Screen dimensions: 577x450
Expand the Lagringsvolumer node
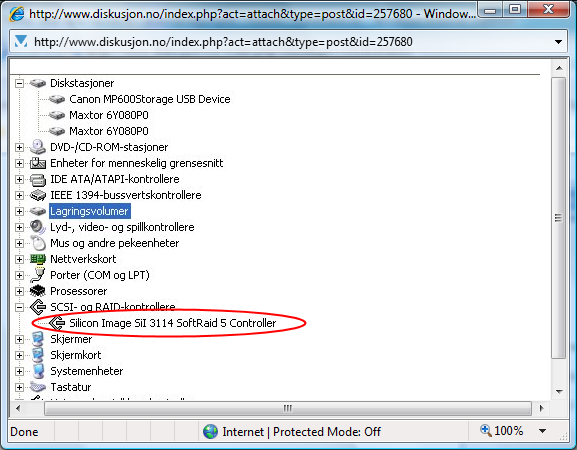pyautogui.click(x=20, y=212)
